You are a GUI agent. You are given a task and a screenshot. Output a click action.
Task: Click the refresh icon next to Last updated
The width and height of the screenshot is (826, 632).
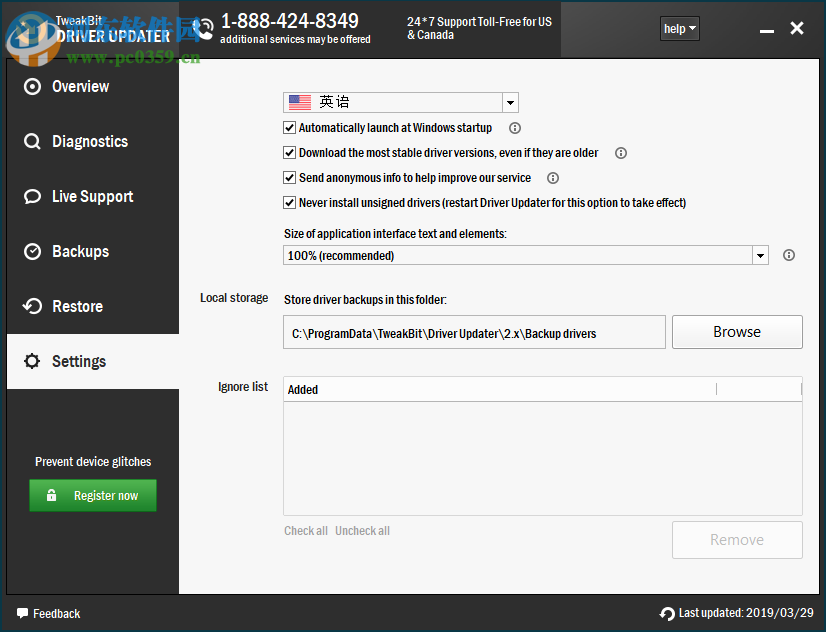pyautogui.click(x=666, y=613)
